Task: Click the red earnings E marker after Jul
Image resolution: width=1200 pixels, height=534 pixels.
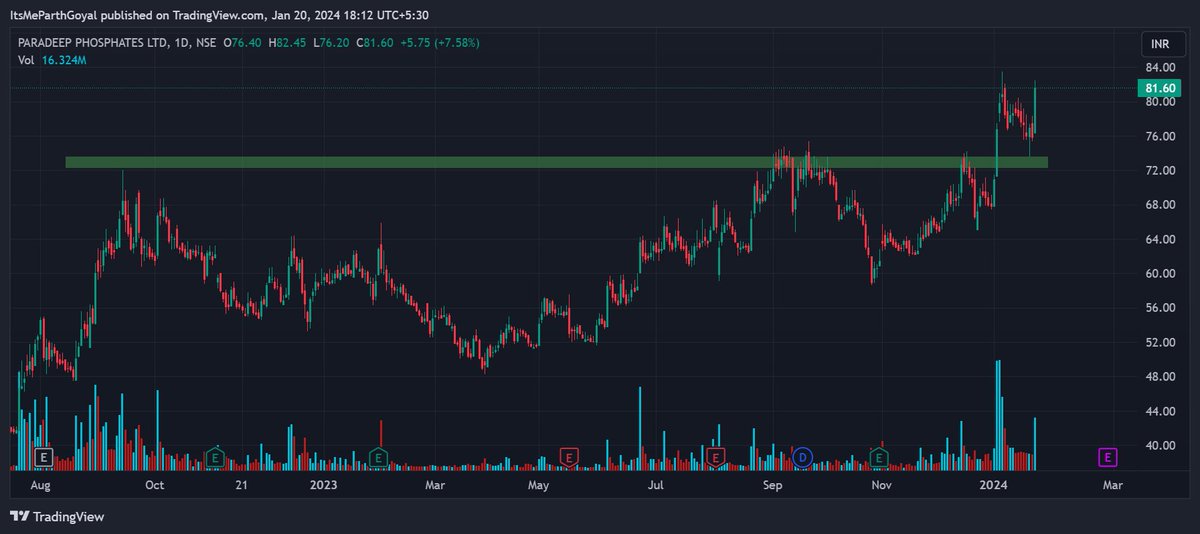Action: point(715,457)
